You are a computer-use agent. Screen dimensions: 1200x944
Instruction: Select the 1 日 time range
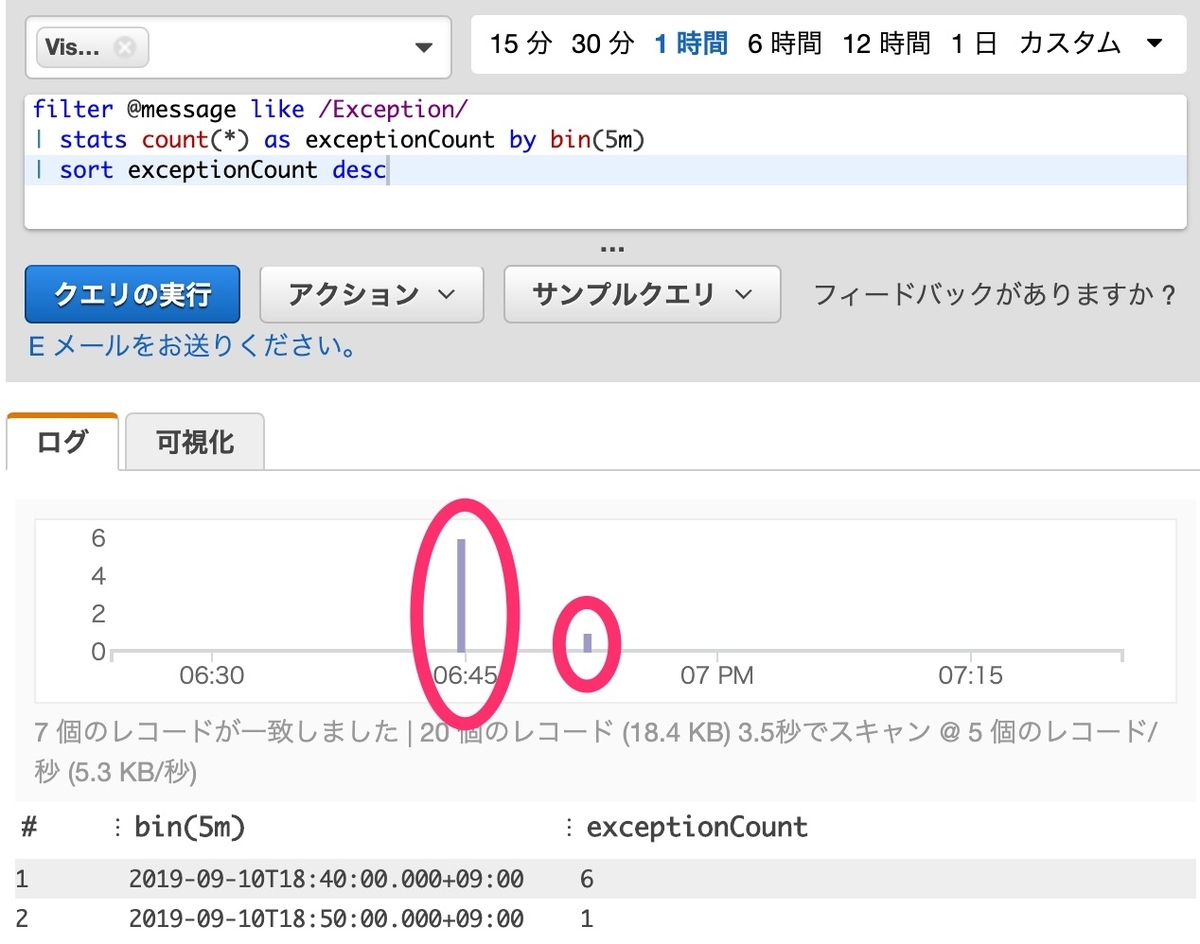coord(974,44)
